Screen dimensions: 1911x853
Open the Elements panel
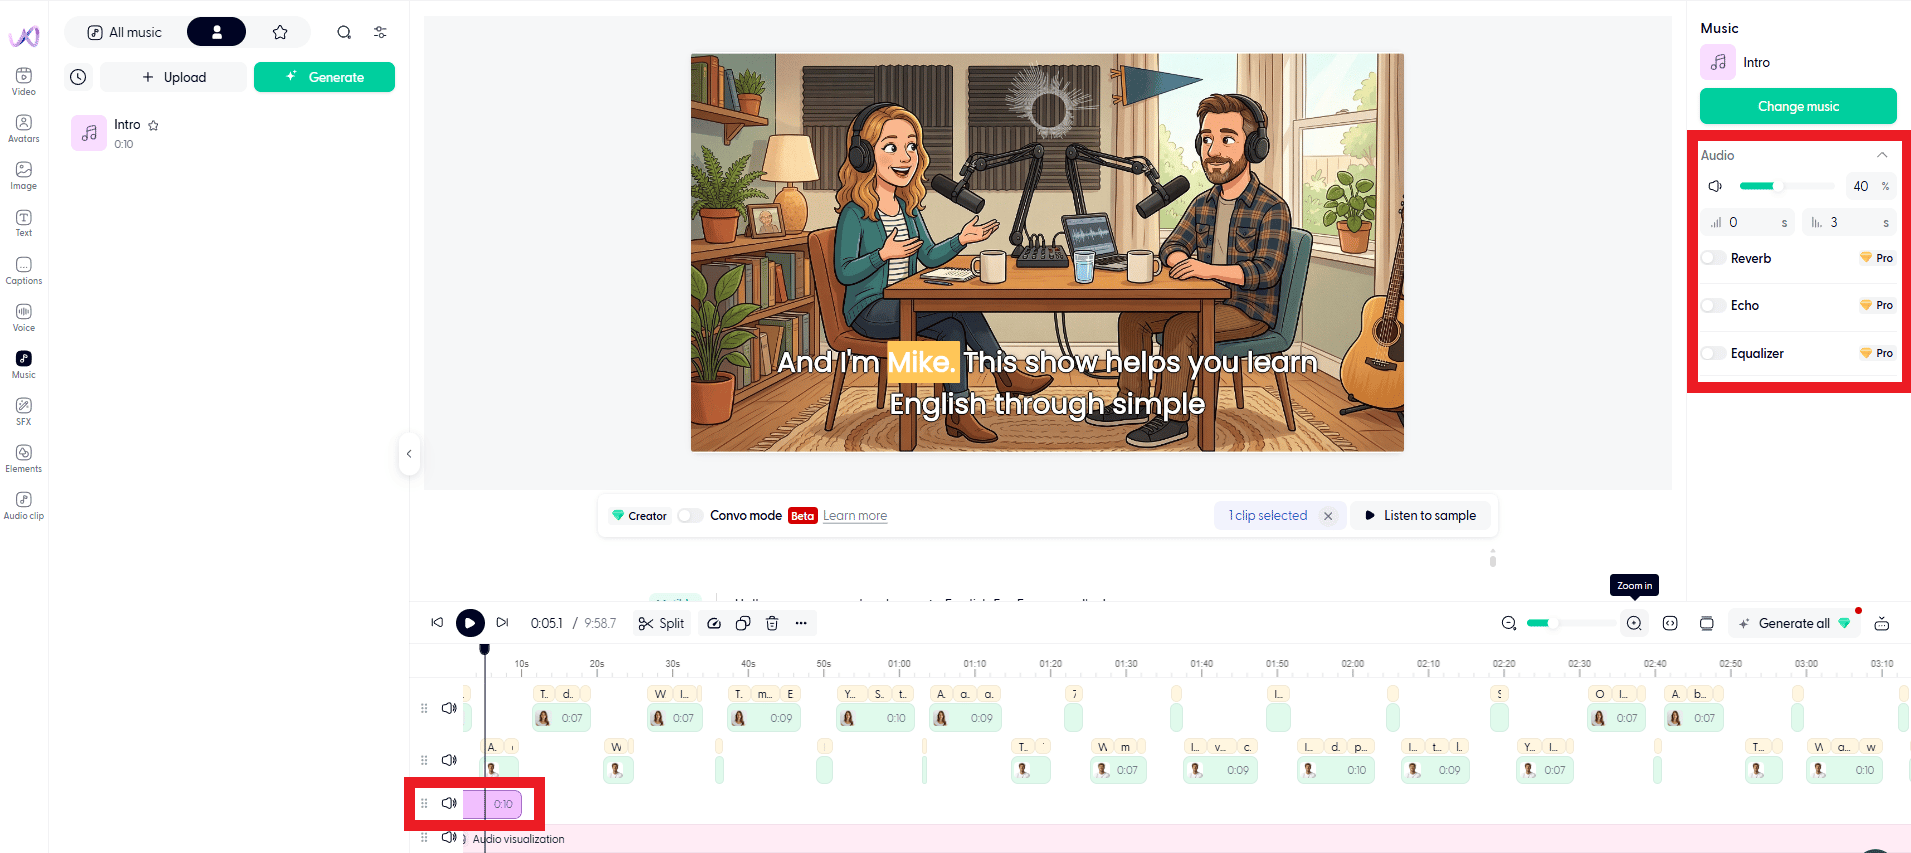24,458
